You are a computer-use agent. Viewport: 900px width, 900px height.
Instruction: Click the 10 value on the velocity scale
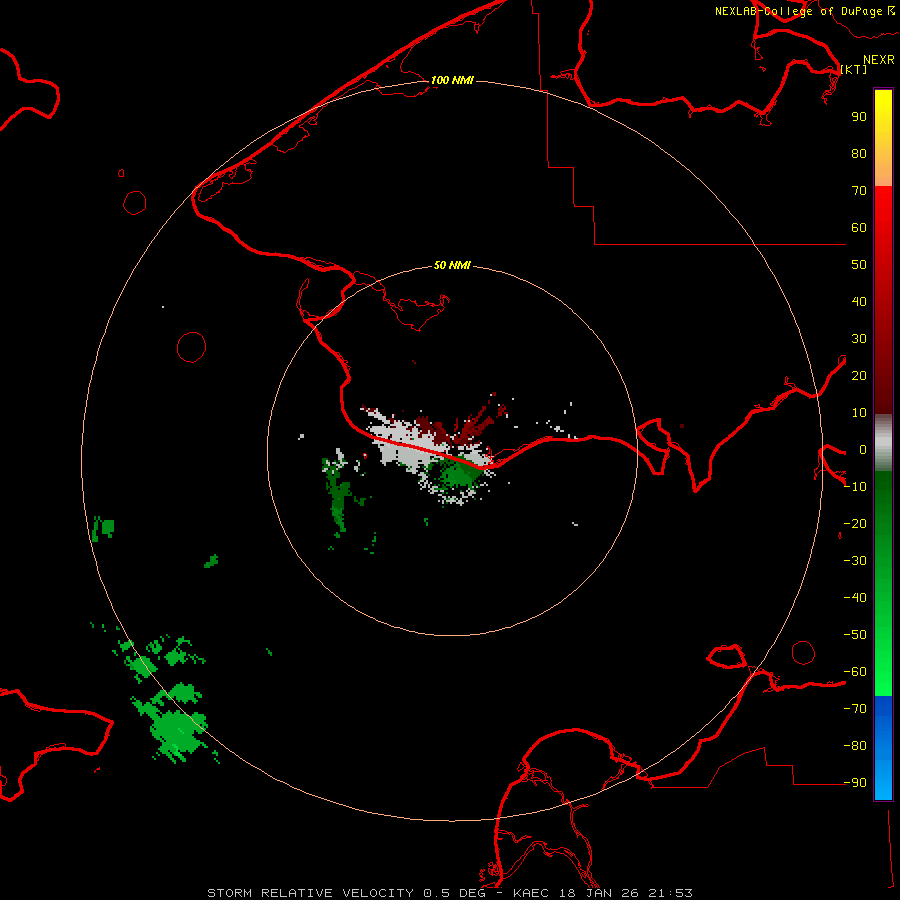point(859,413)
